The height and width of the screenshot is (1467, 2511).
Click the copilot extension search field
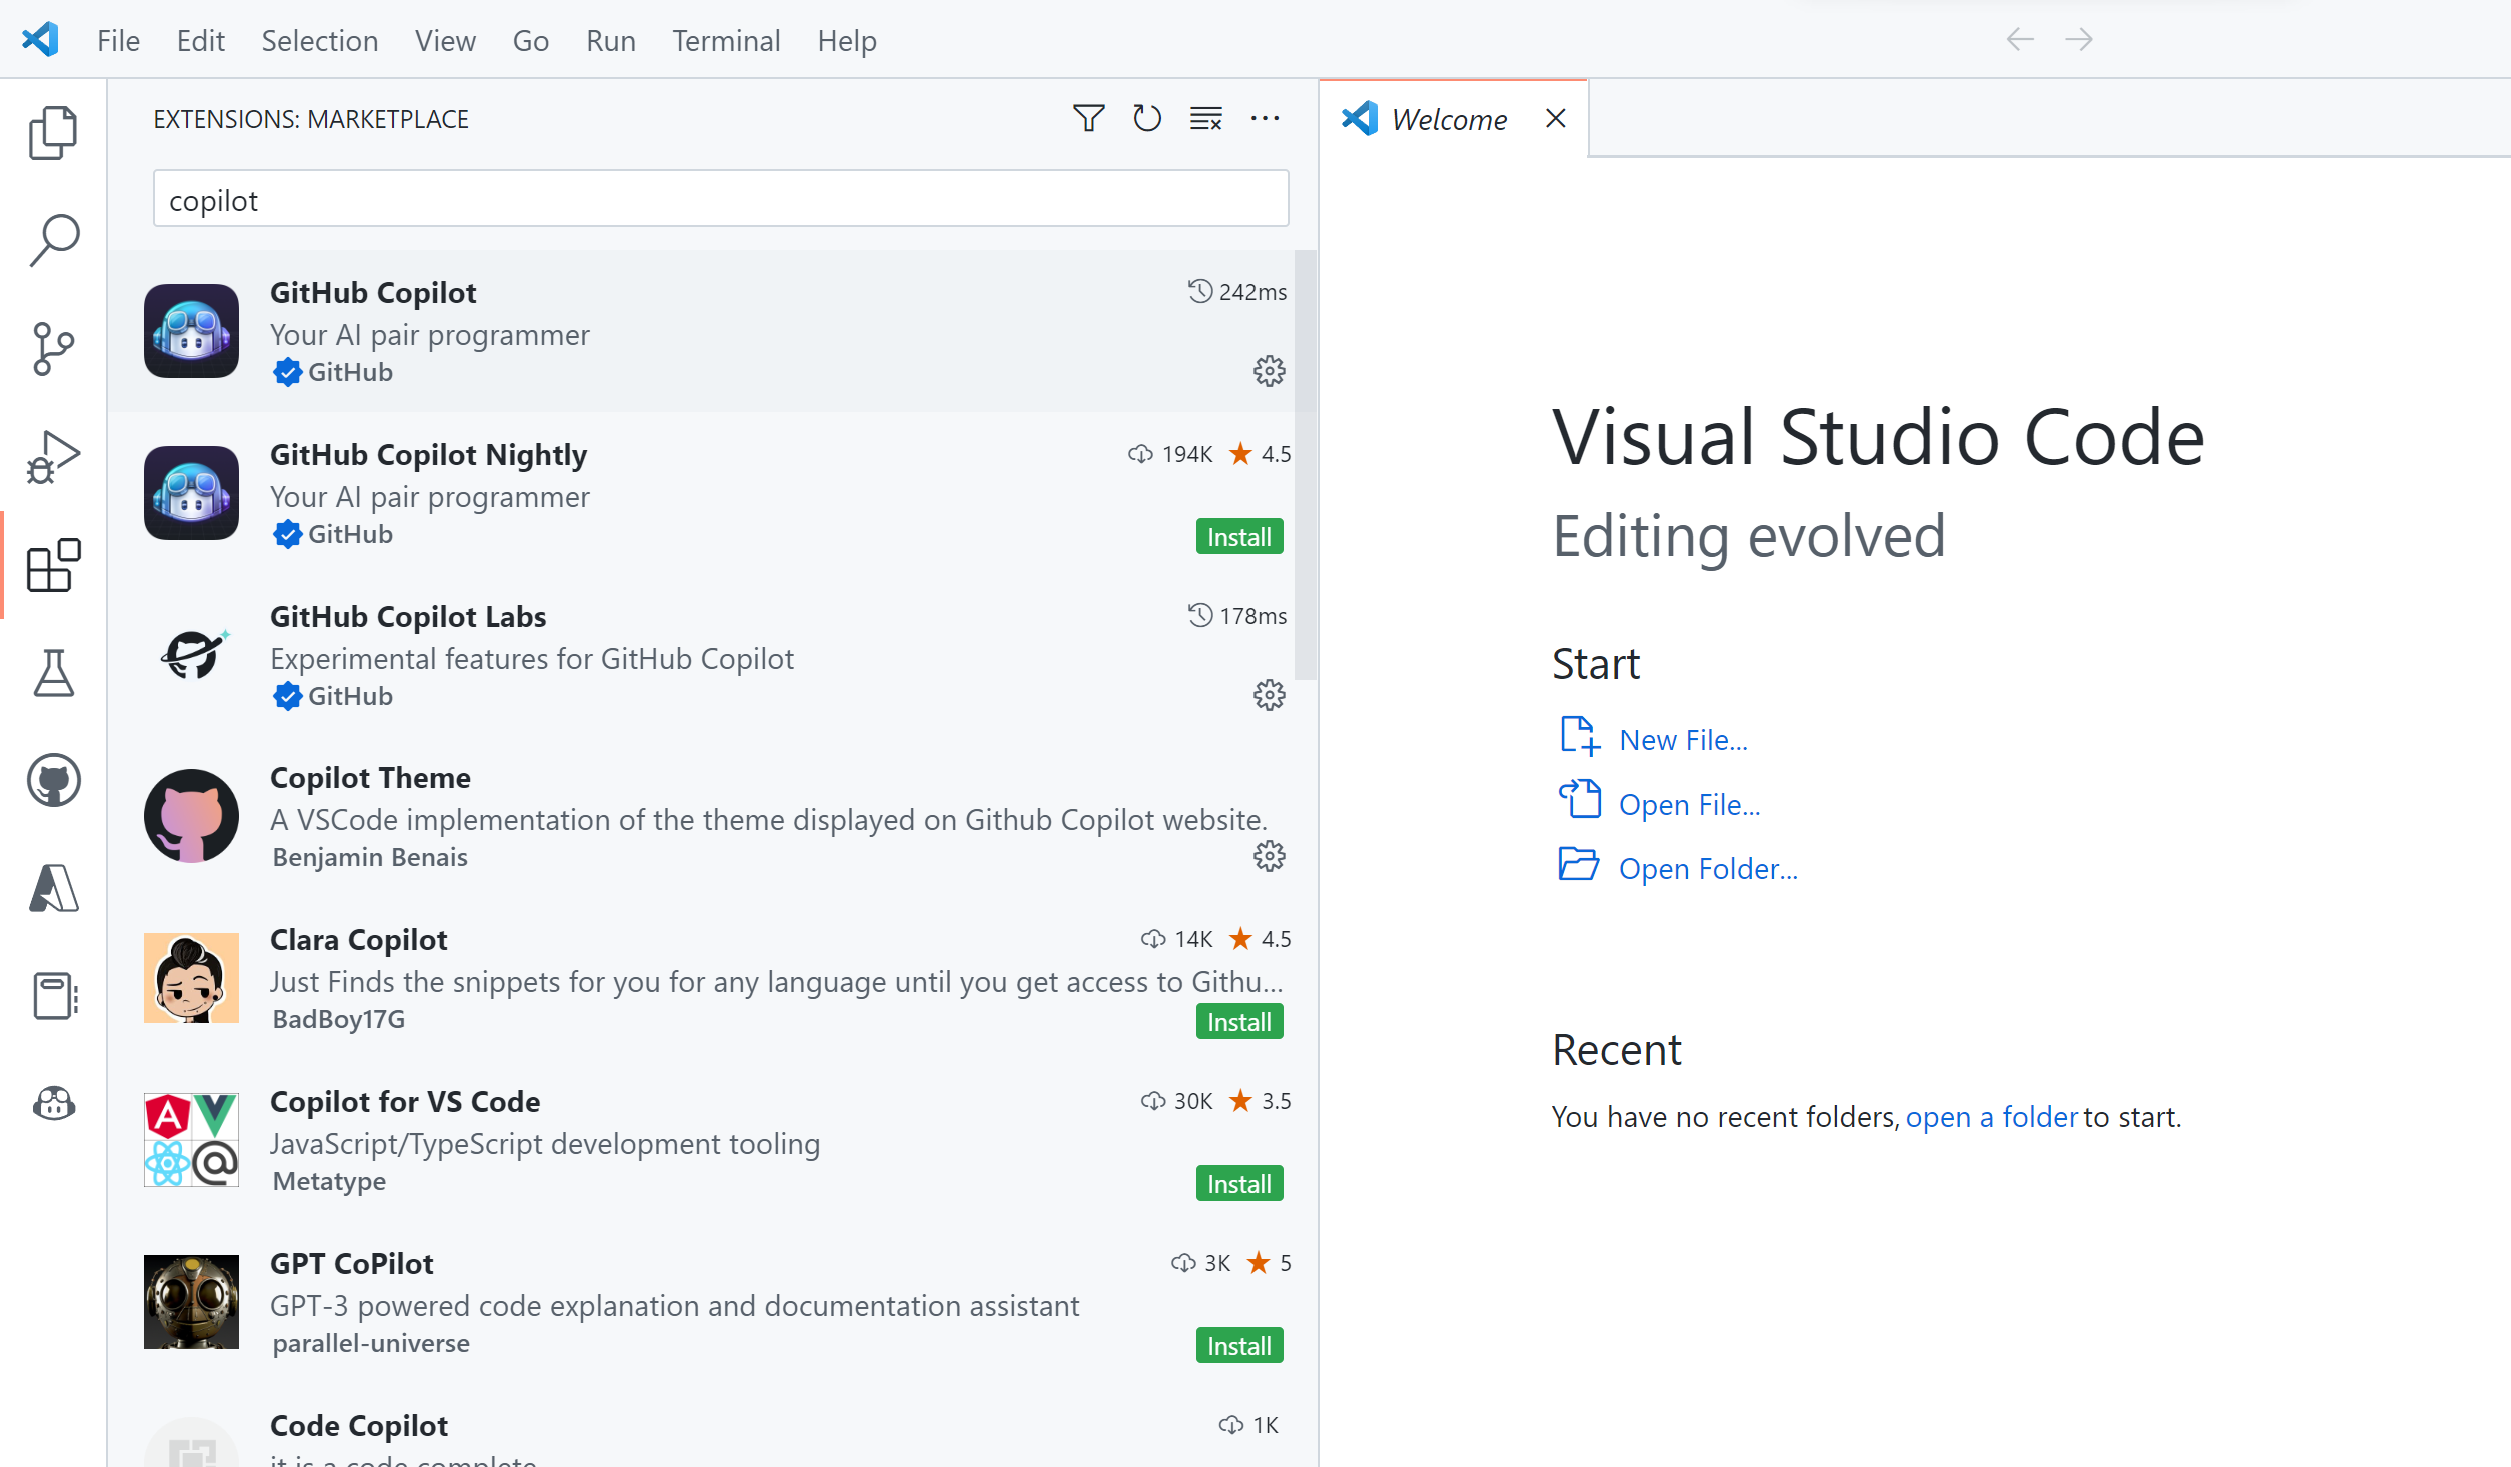(x=720, y=199)
